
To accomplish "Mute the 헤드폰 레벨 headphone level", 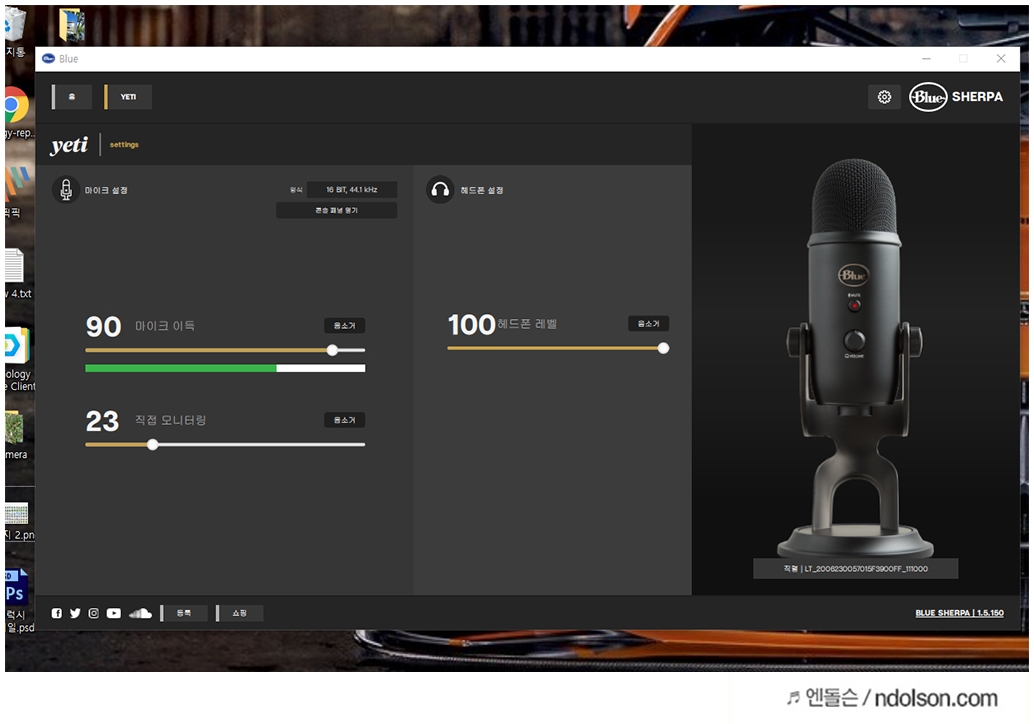I will [648, 323].
